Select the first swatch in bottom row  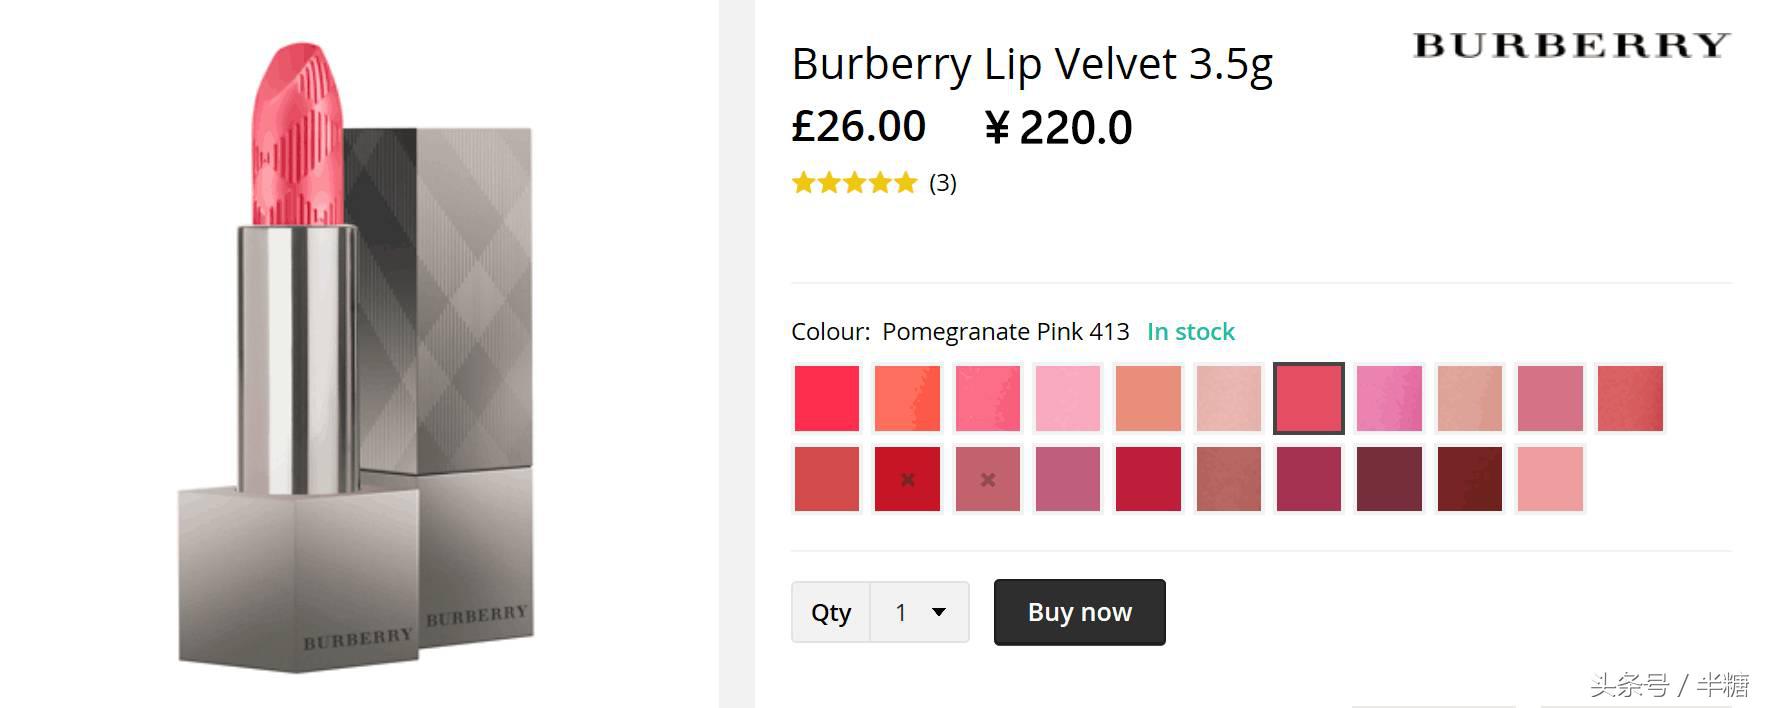coord(827,479)
